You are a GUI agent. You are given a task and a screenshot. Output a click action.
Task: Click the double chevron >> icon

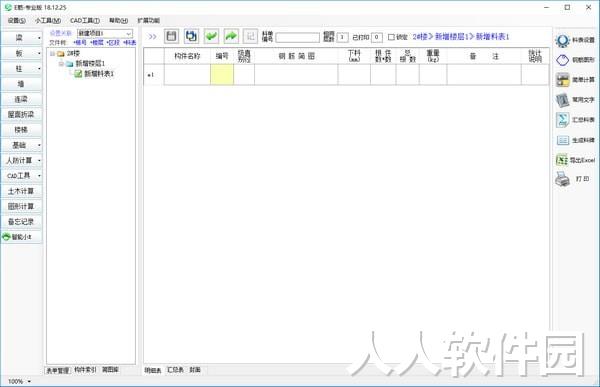[152, 37]
